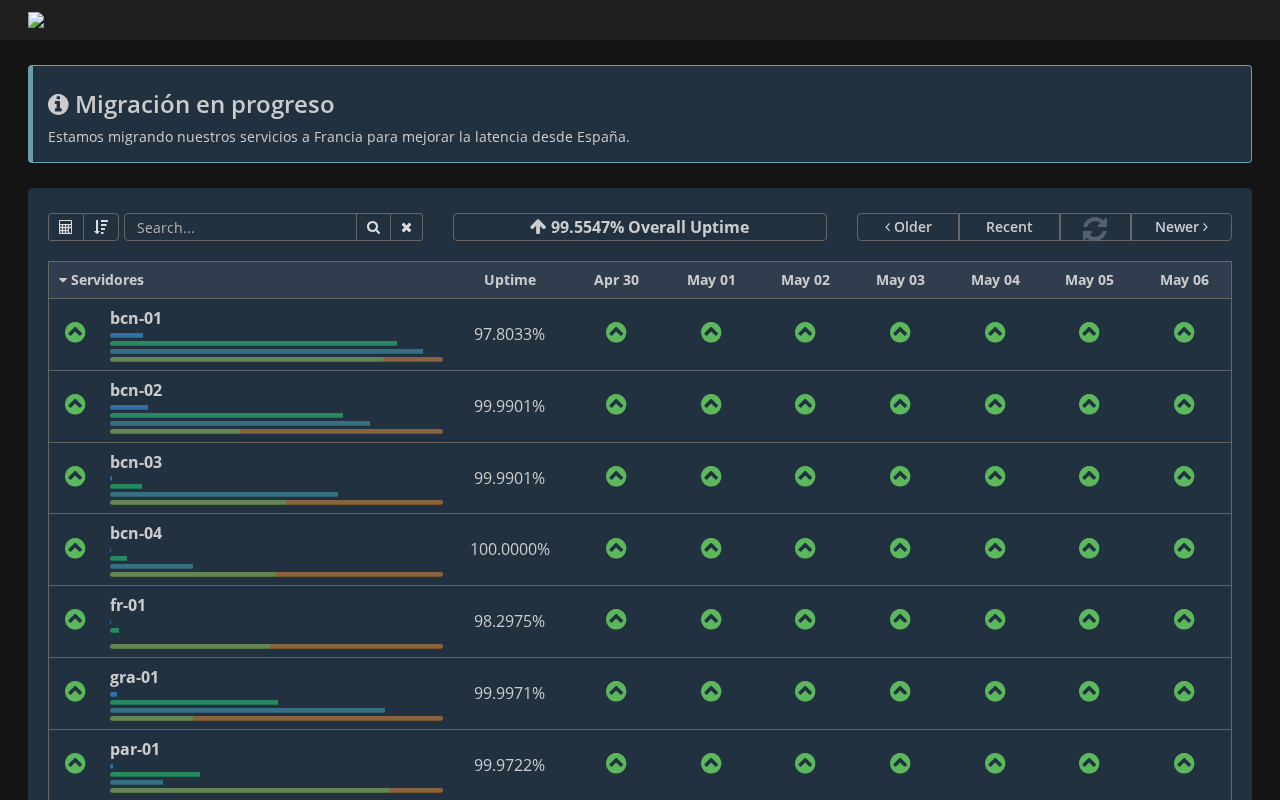Click the refresh arrows icon
Image resolution: width=1280 pixels, height=800 pixels.
click(1095, 227)
